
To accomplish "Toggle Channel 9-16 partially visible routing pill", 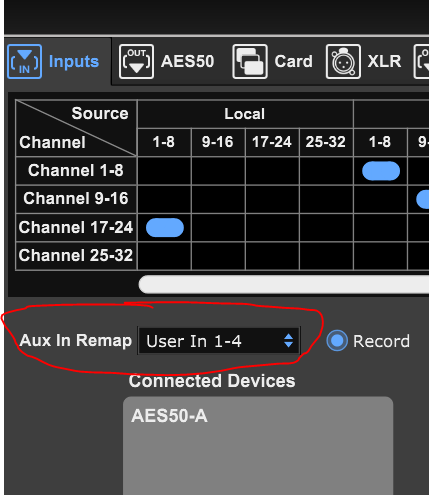I will tap(423, 199).
